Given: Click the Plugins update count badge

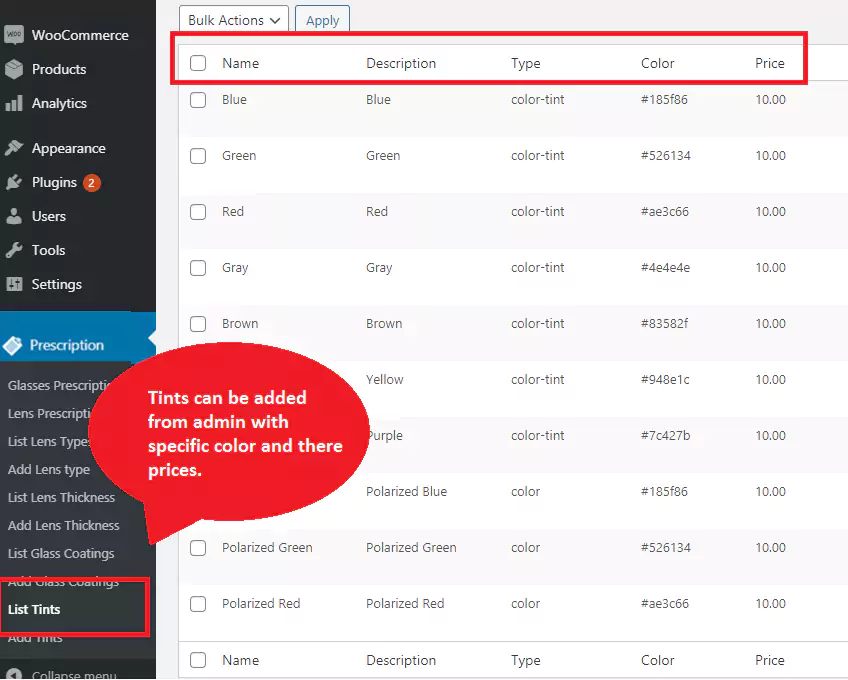Looking at the screenshot, I should pyautogui.click(x=91, y=183).
